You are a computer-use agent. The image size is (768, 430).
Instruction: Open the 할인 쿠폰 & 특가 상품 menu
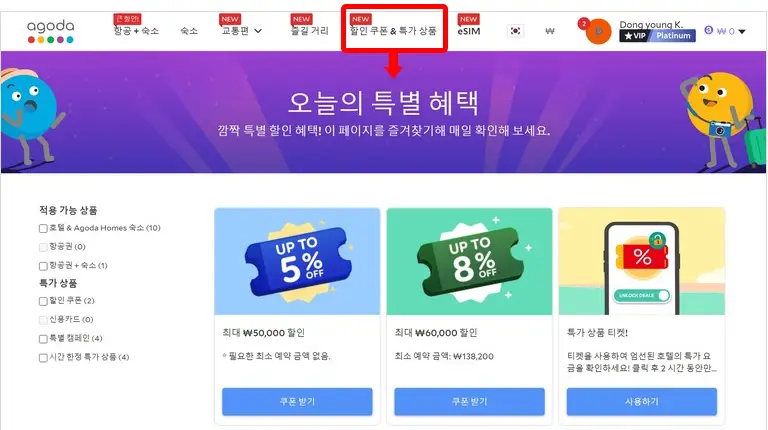pyautogui.click(x=393, y=30)
